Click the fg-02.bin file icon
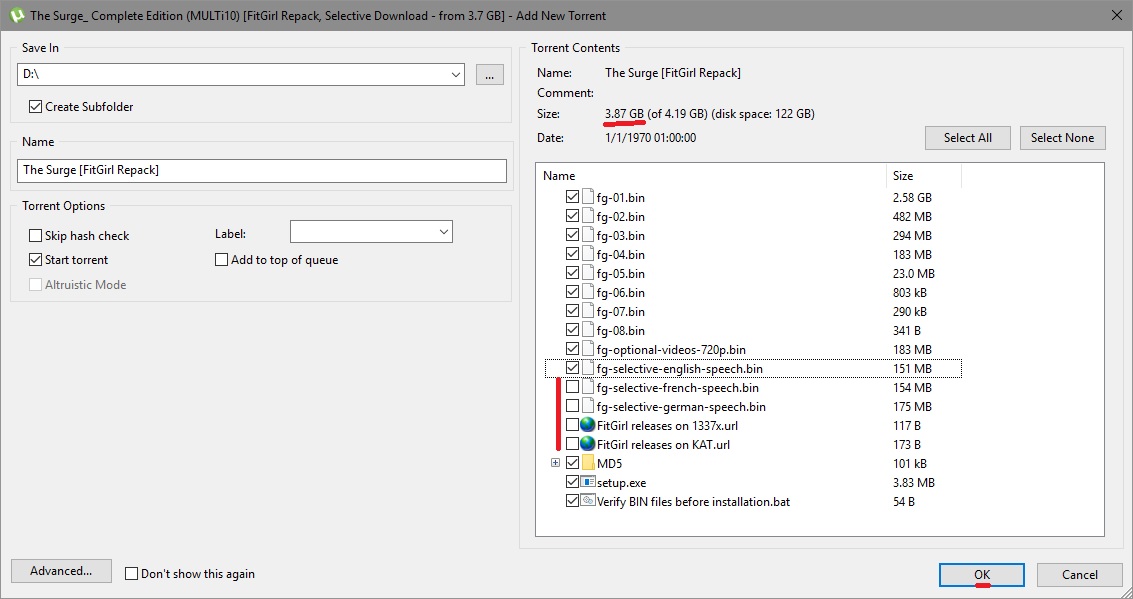Screen dimensions: 1133x599 pyautogui.click(x=587, y=216)
